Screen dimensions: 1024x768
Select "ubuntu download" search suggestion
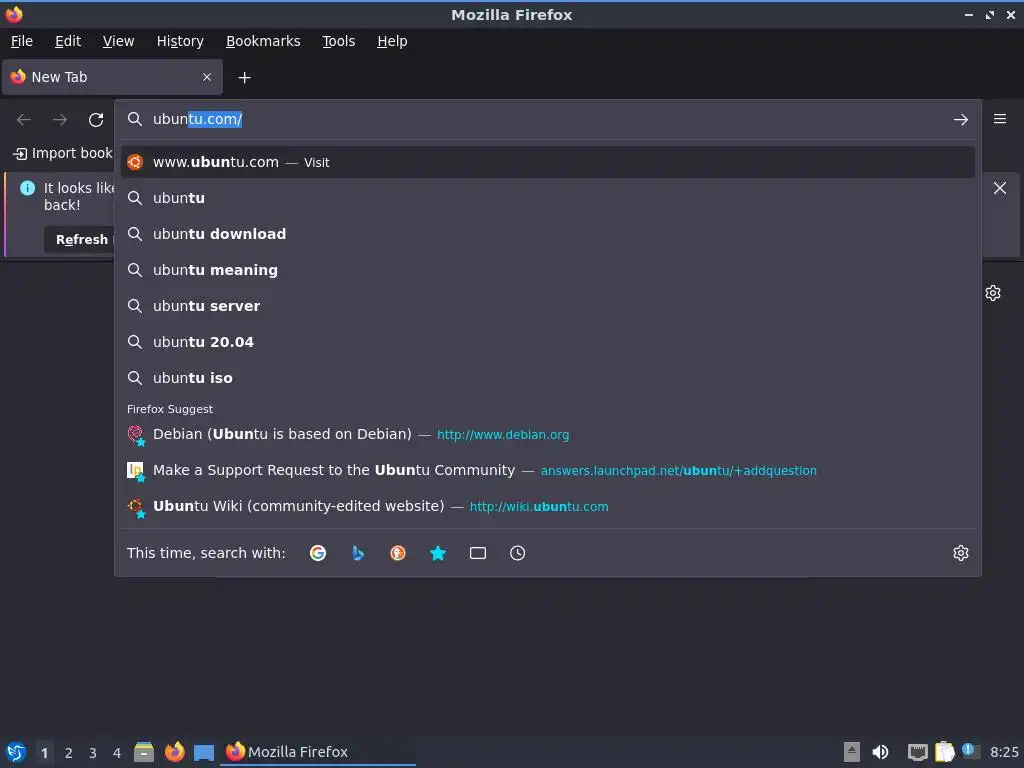pyautogui.click(x=548, y=234)
